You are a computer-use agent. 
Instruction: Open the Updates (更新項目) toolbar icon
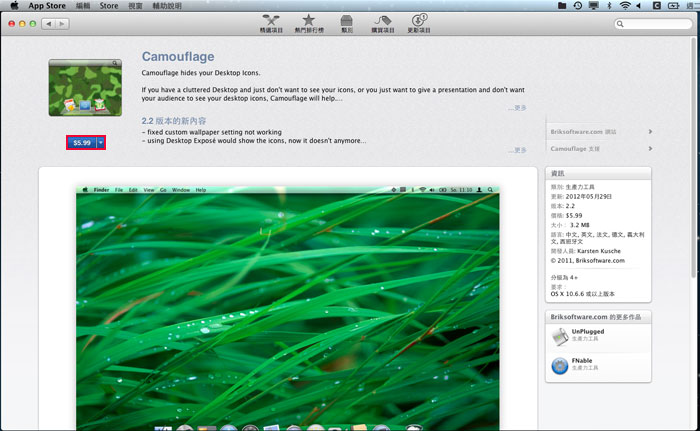419,23
